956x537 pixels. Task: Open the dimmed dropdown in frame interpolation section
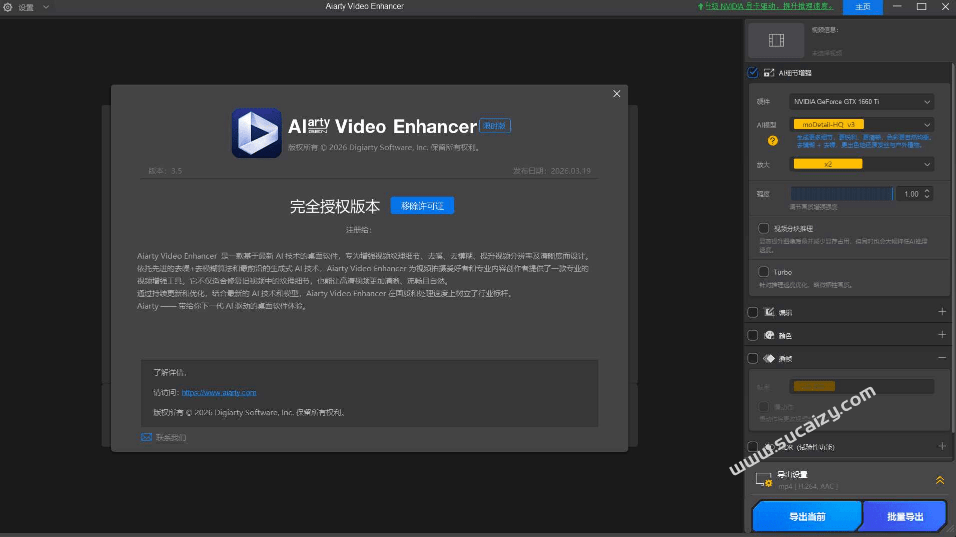(x=861, y=386)
